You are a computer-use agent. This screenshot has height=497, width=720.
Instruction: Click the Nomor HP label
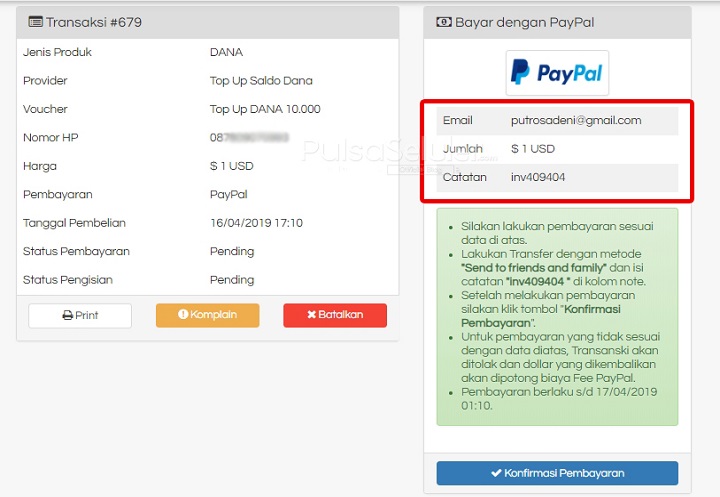coord(51,138)
